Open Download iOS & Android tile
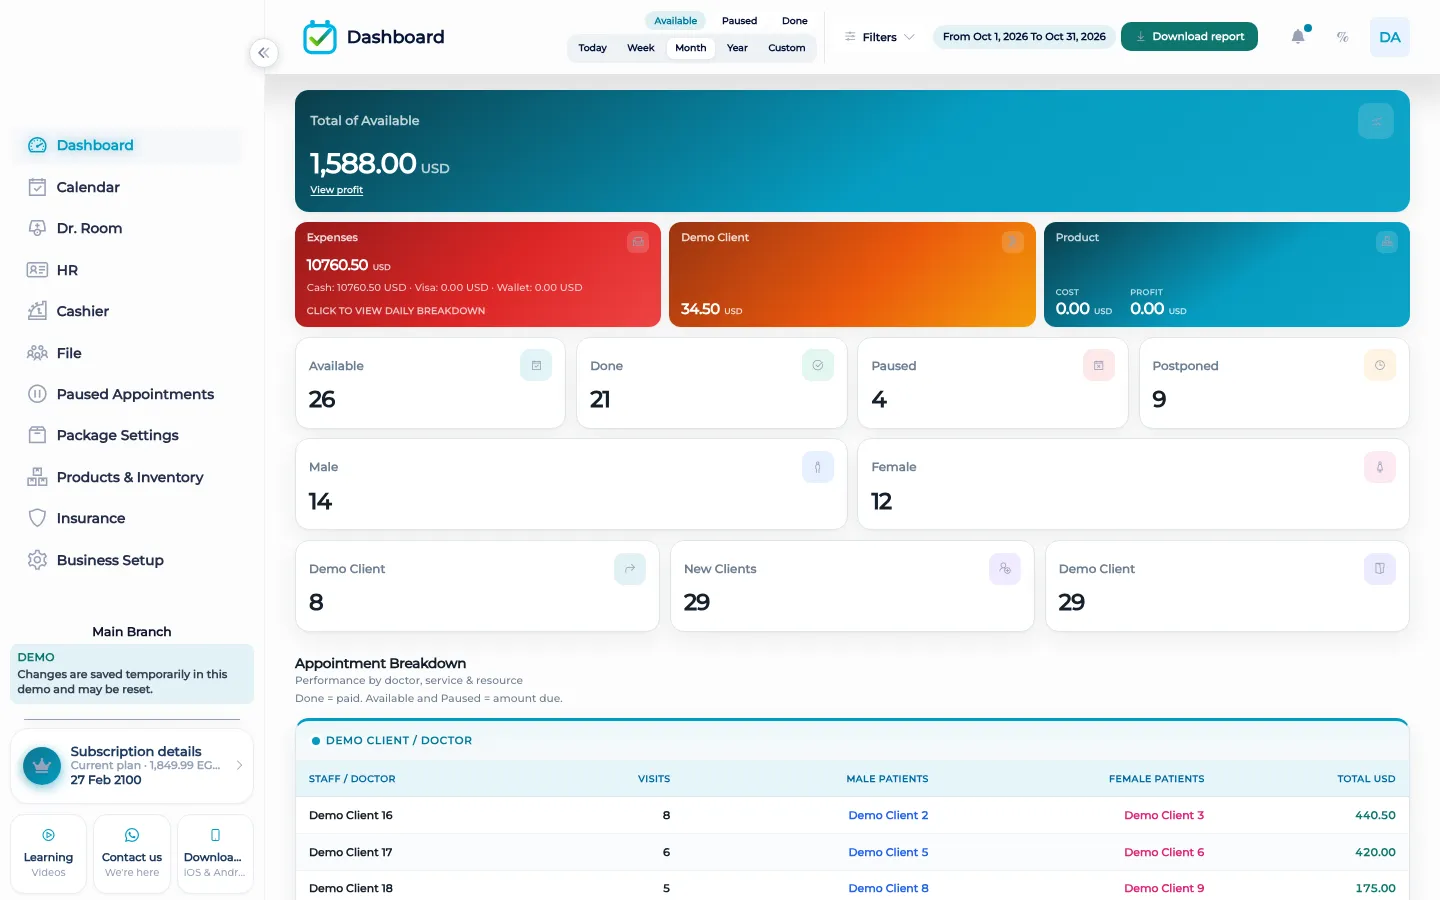The height and width of the screenshot is (900, 1440). point(215,854)
